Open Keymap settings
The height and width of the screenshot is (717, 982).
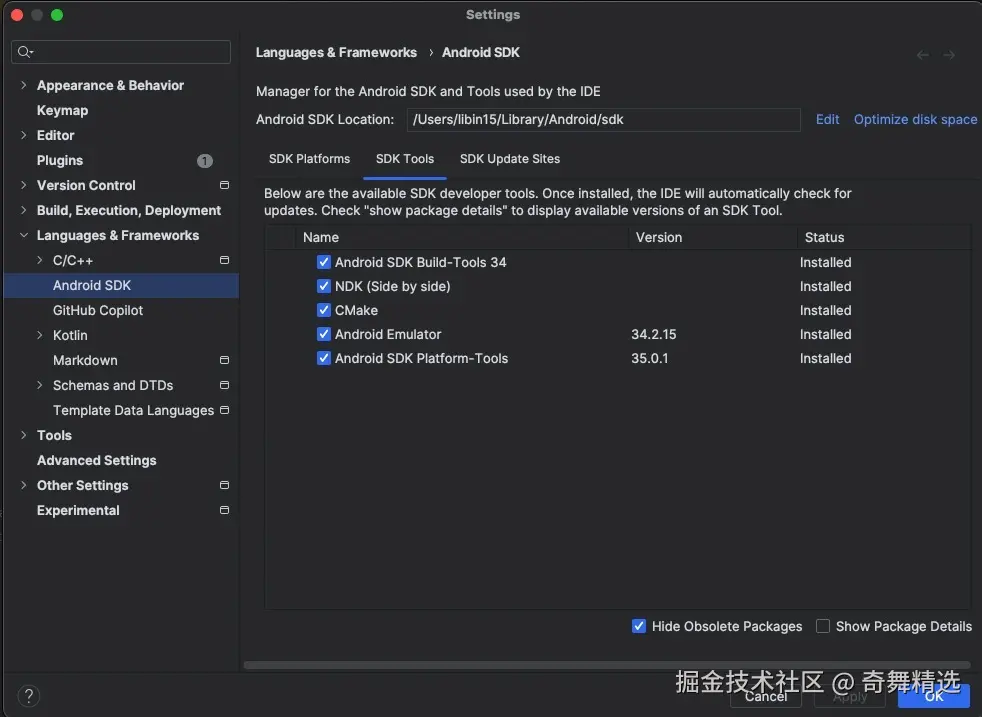pyautogui.click(x=62, y=110)
